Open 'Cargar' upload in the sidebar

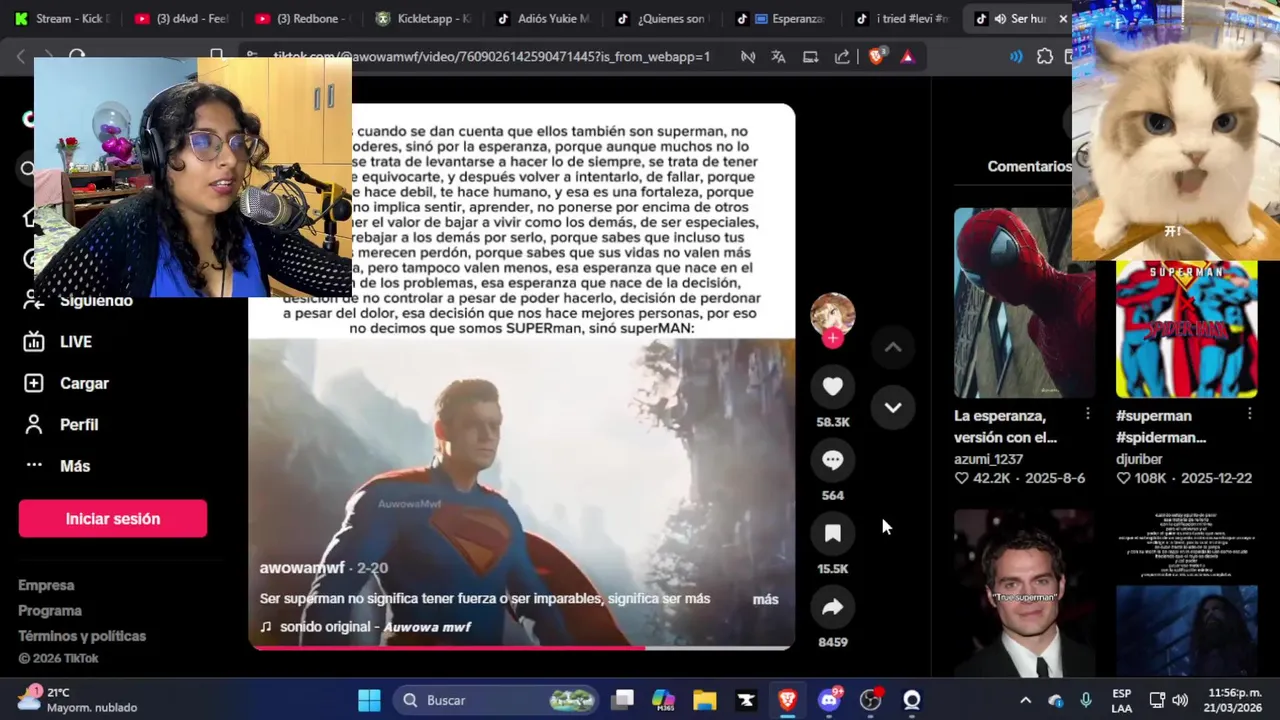tap(66, 383)
